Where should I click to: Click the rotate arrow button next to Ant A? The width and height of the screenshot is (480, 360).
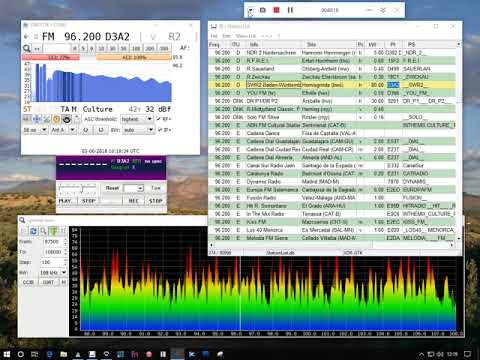pos(86,130)
